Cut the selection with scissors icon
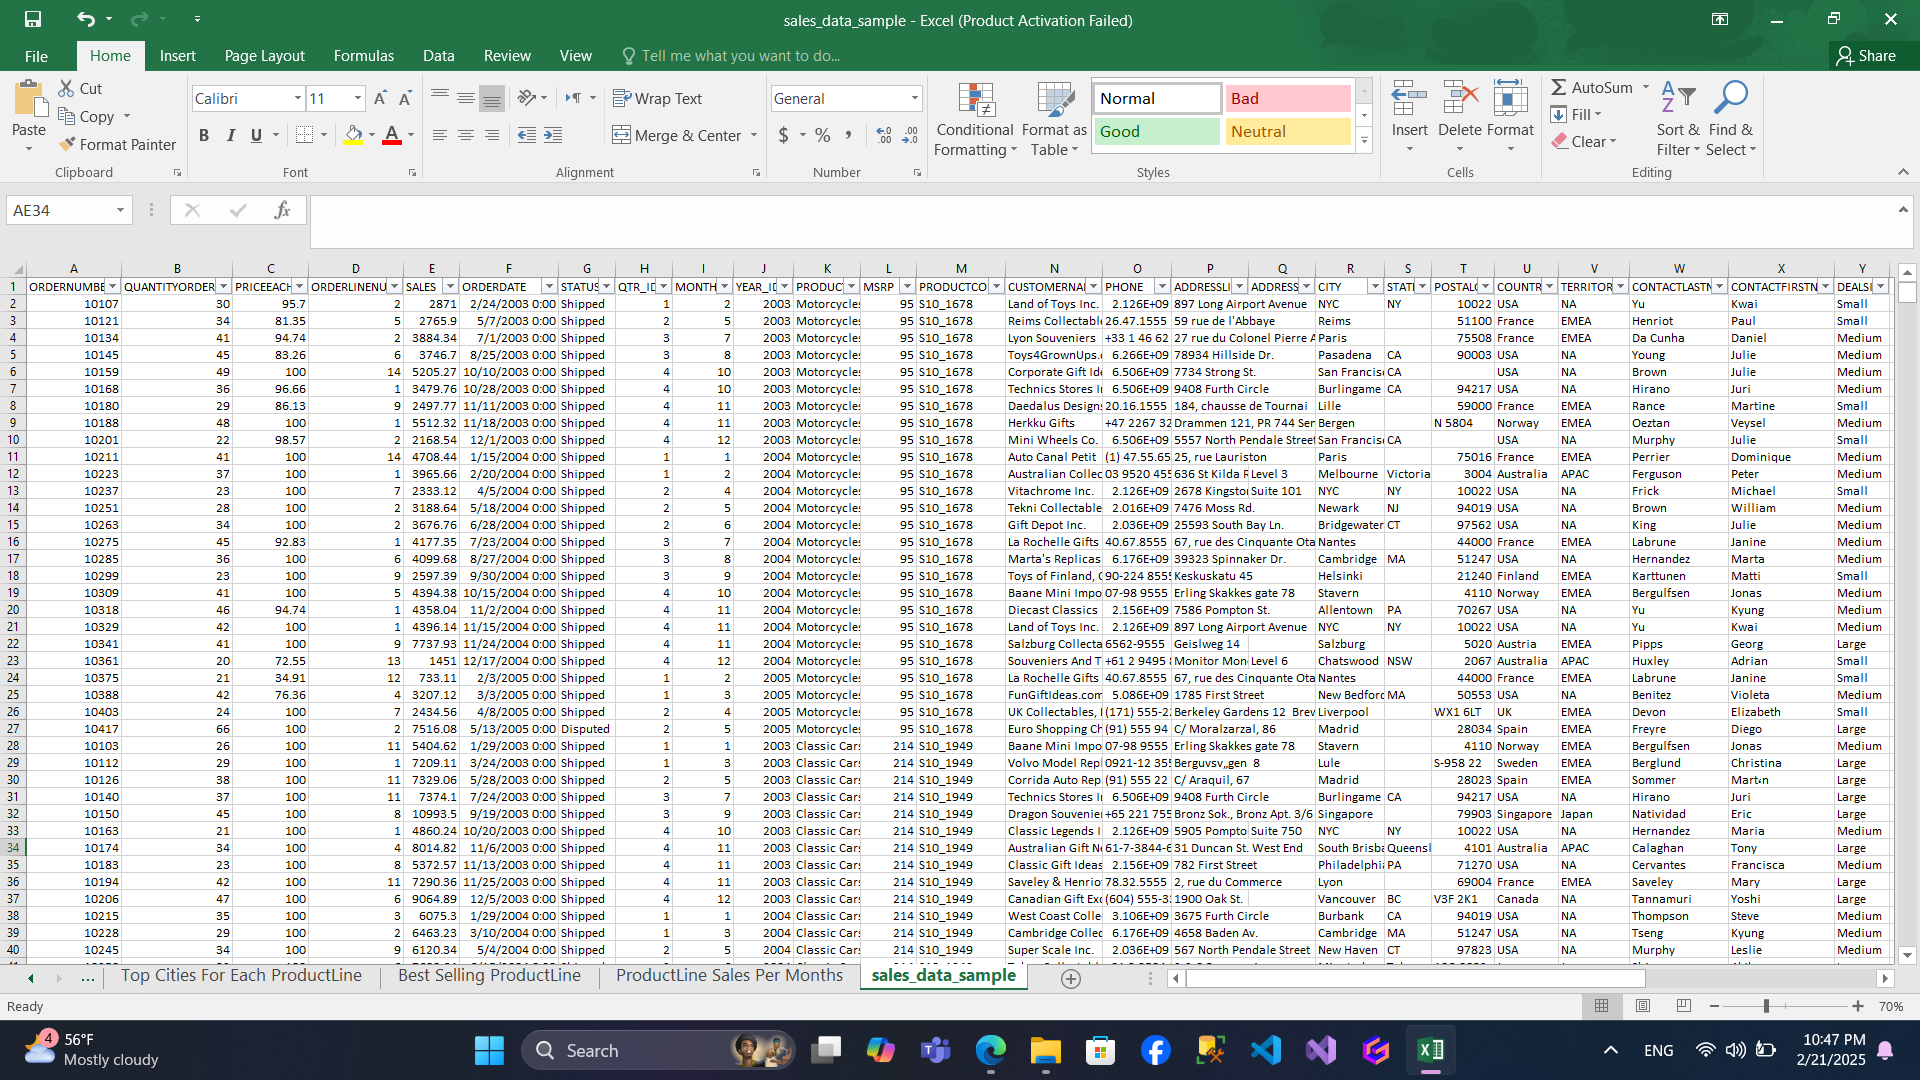Image resolution: width=1920 pixels, height=1080 pixels. pos(80,88)
